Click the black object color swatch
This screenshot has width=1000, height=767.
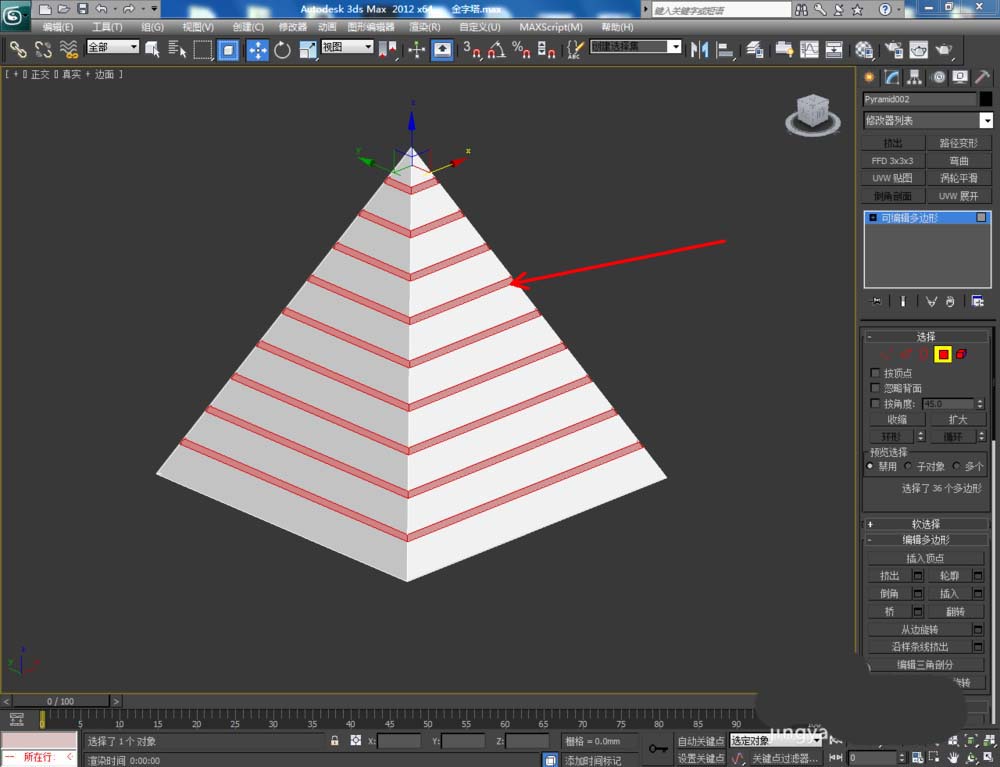(x=986, y=99)
